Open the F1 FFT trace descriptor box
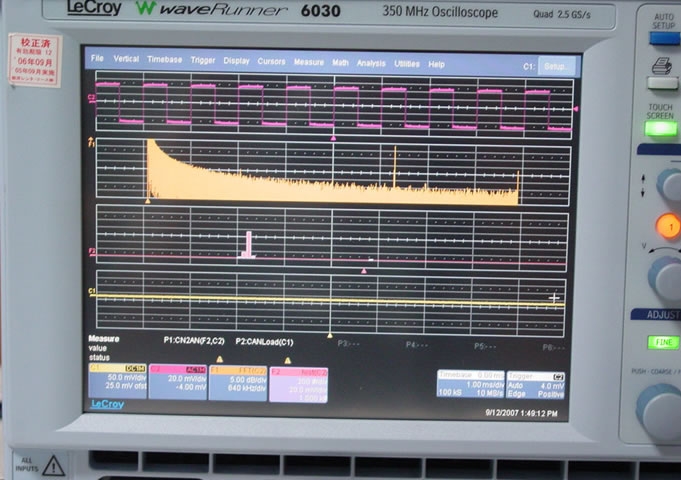Image resolution: width=681 pixels, height=480 pixels. [x=237, y=382]
